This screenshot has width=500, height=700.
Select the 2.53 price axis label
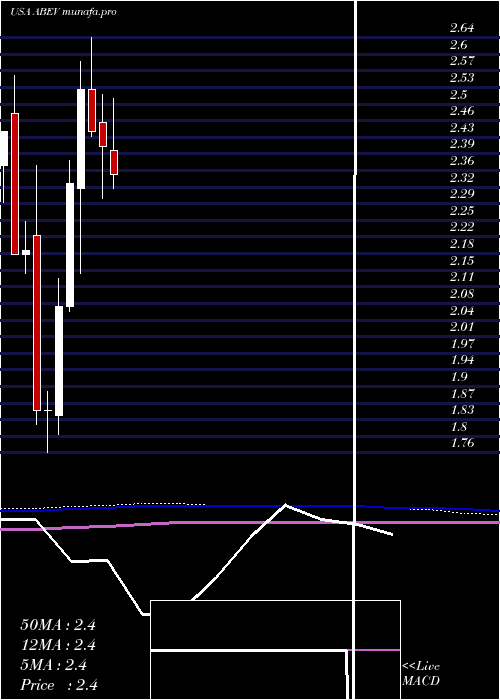pos(462,78)
